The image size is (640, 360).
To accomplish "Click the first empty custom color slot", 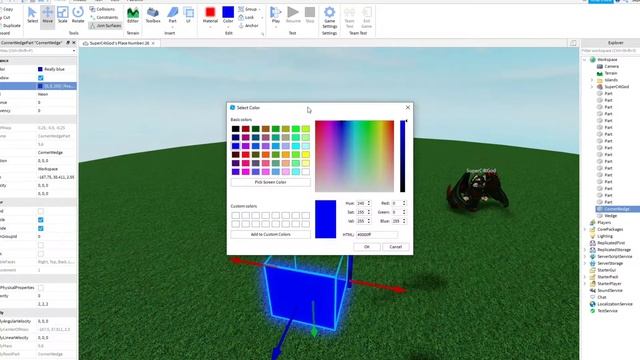I will coord(236,215).
